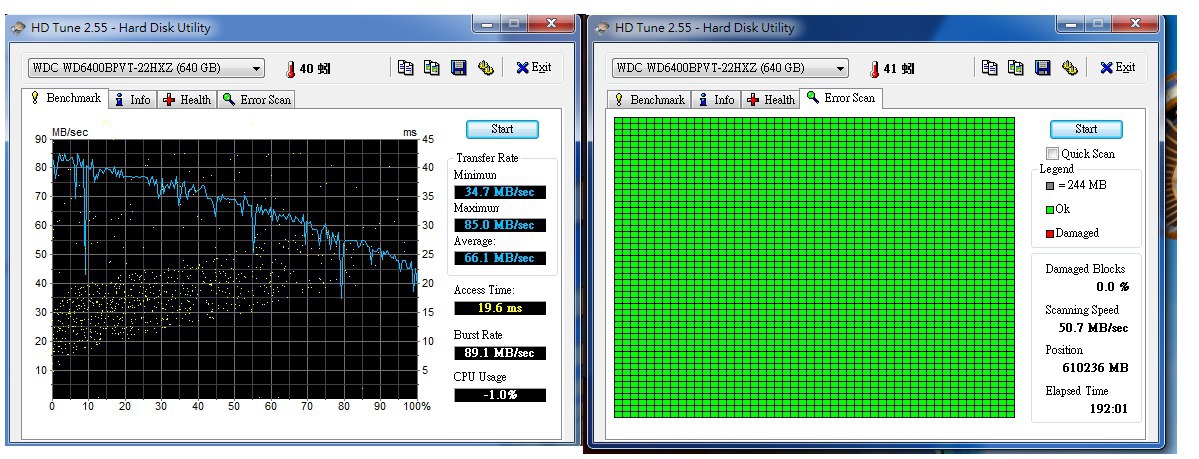Image resolution: width=1199 pixels, height=459 pixels.
Task: Minimize the right HD Tune window
Action: click(x=1071, y=24)
